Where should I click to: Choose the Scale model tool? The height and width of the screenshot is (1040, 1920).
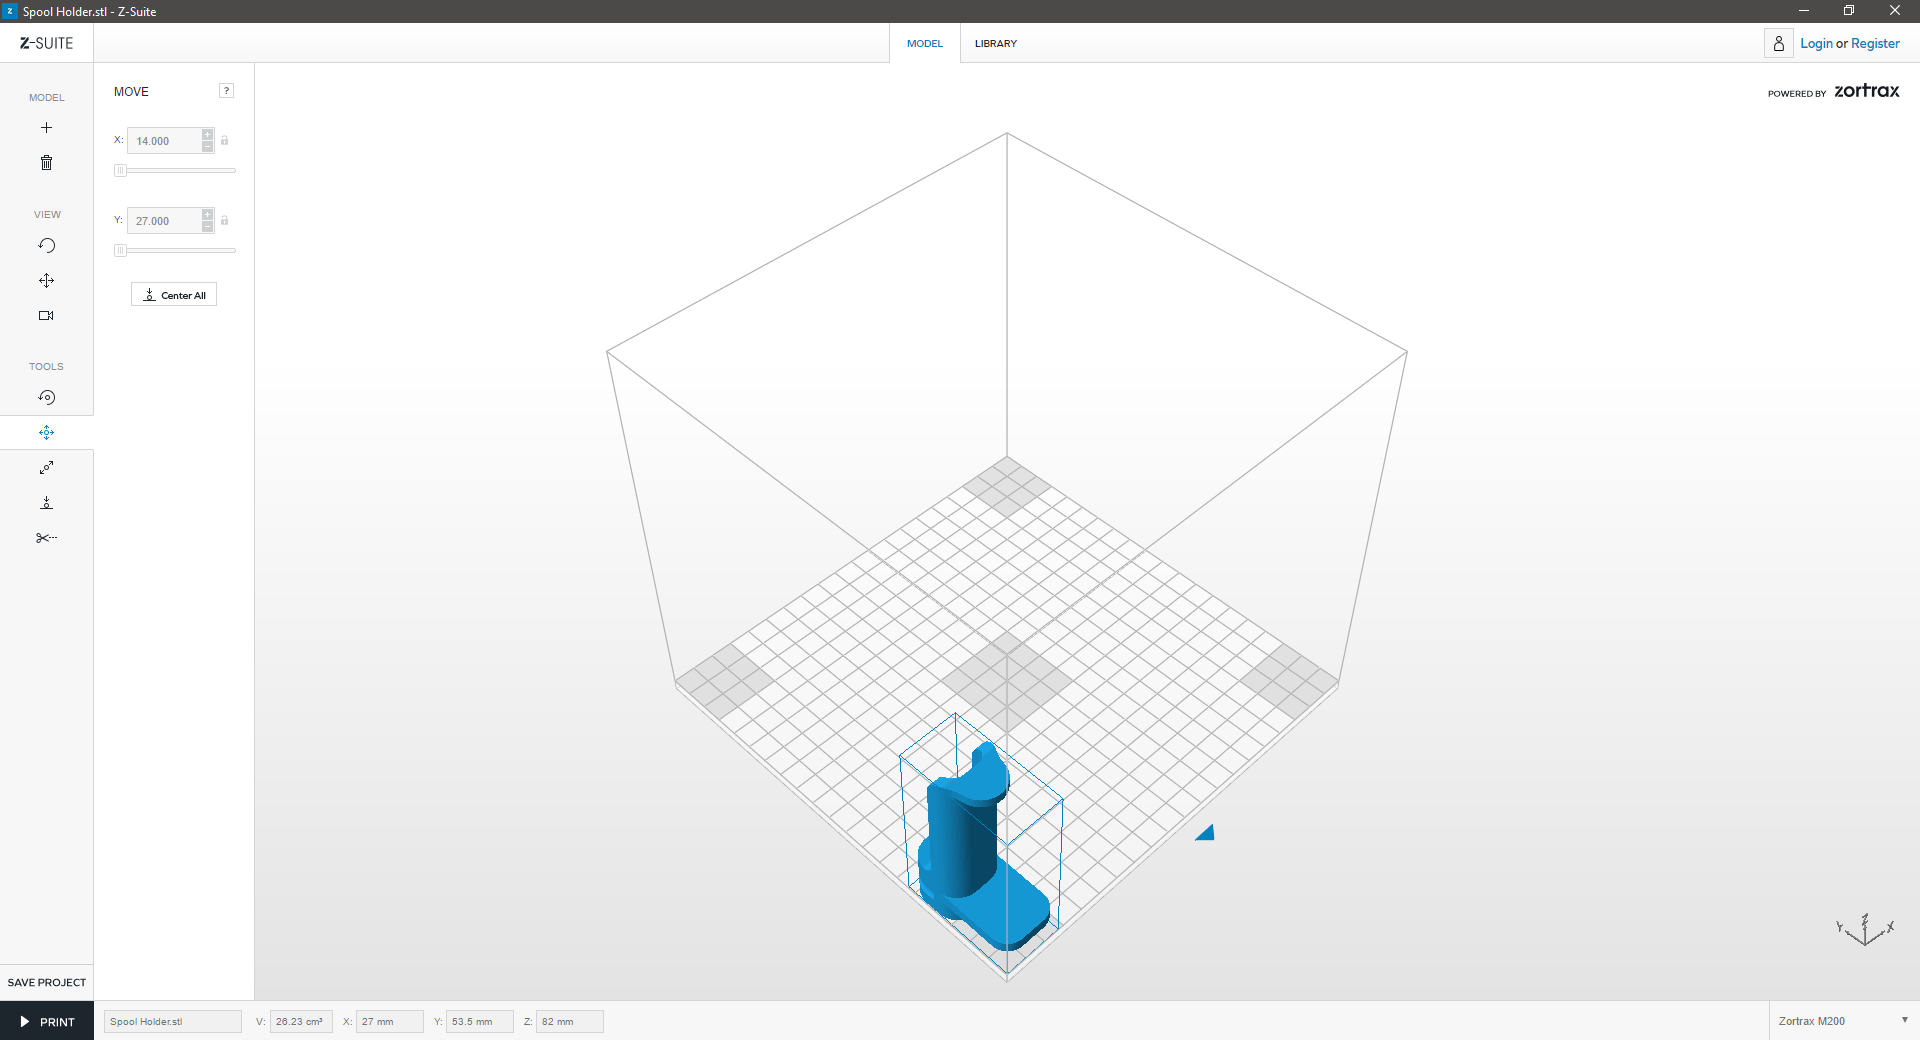click(46, 468)
